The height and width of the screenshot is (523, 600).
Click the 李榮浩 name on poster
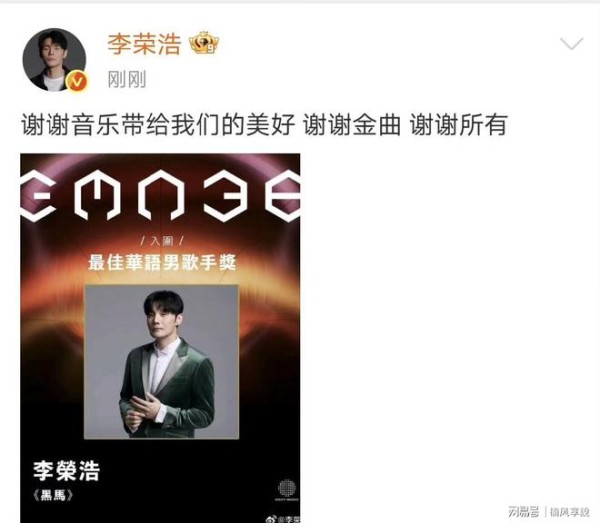click(67, 471)
